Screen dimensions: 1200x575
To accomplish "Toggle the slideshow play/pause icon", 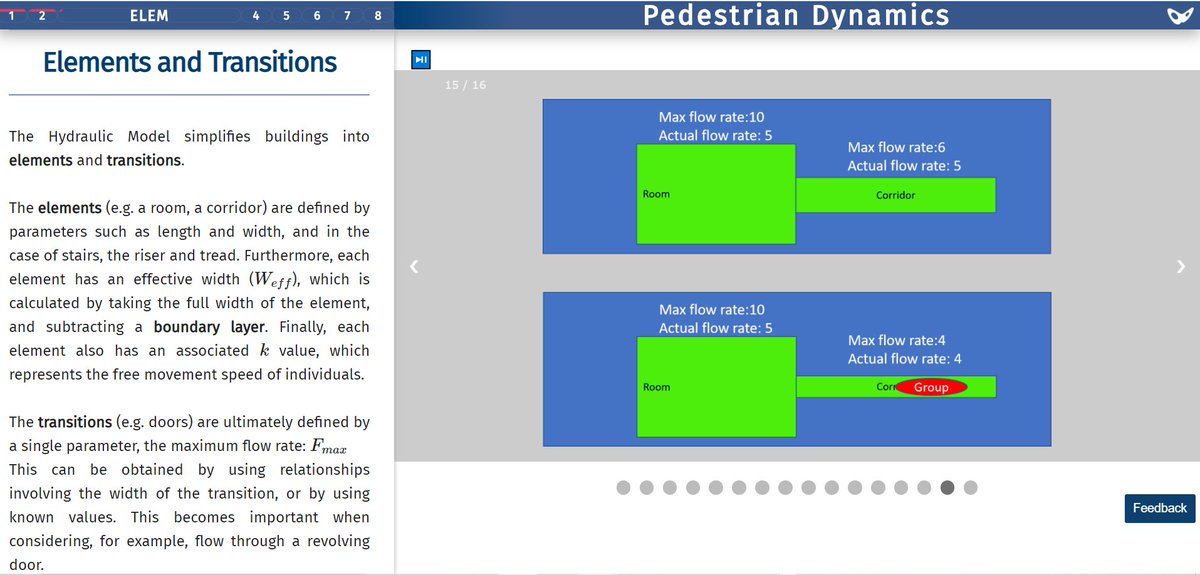I will (x=421, y=60).
